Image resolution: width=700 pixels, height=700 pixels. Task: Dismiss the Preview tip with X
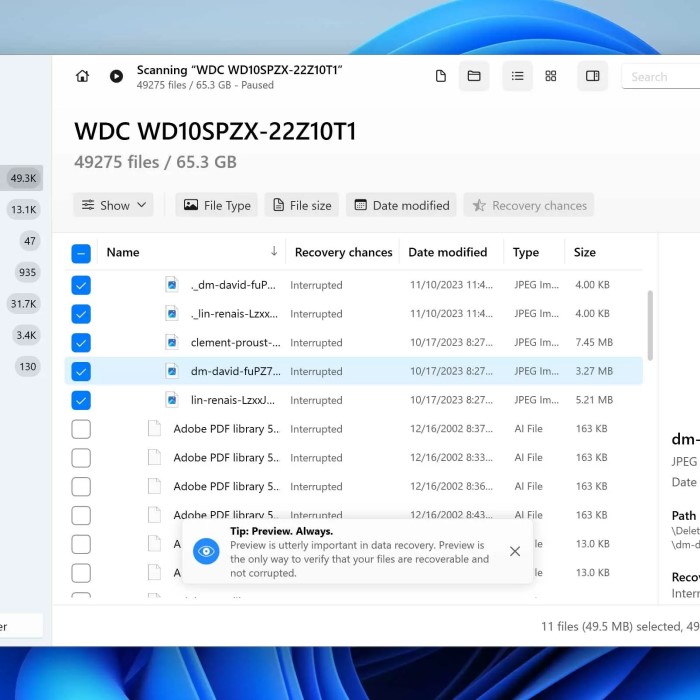(515, 551)
